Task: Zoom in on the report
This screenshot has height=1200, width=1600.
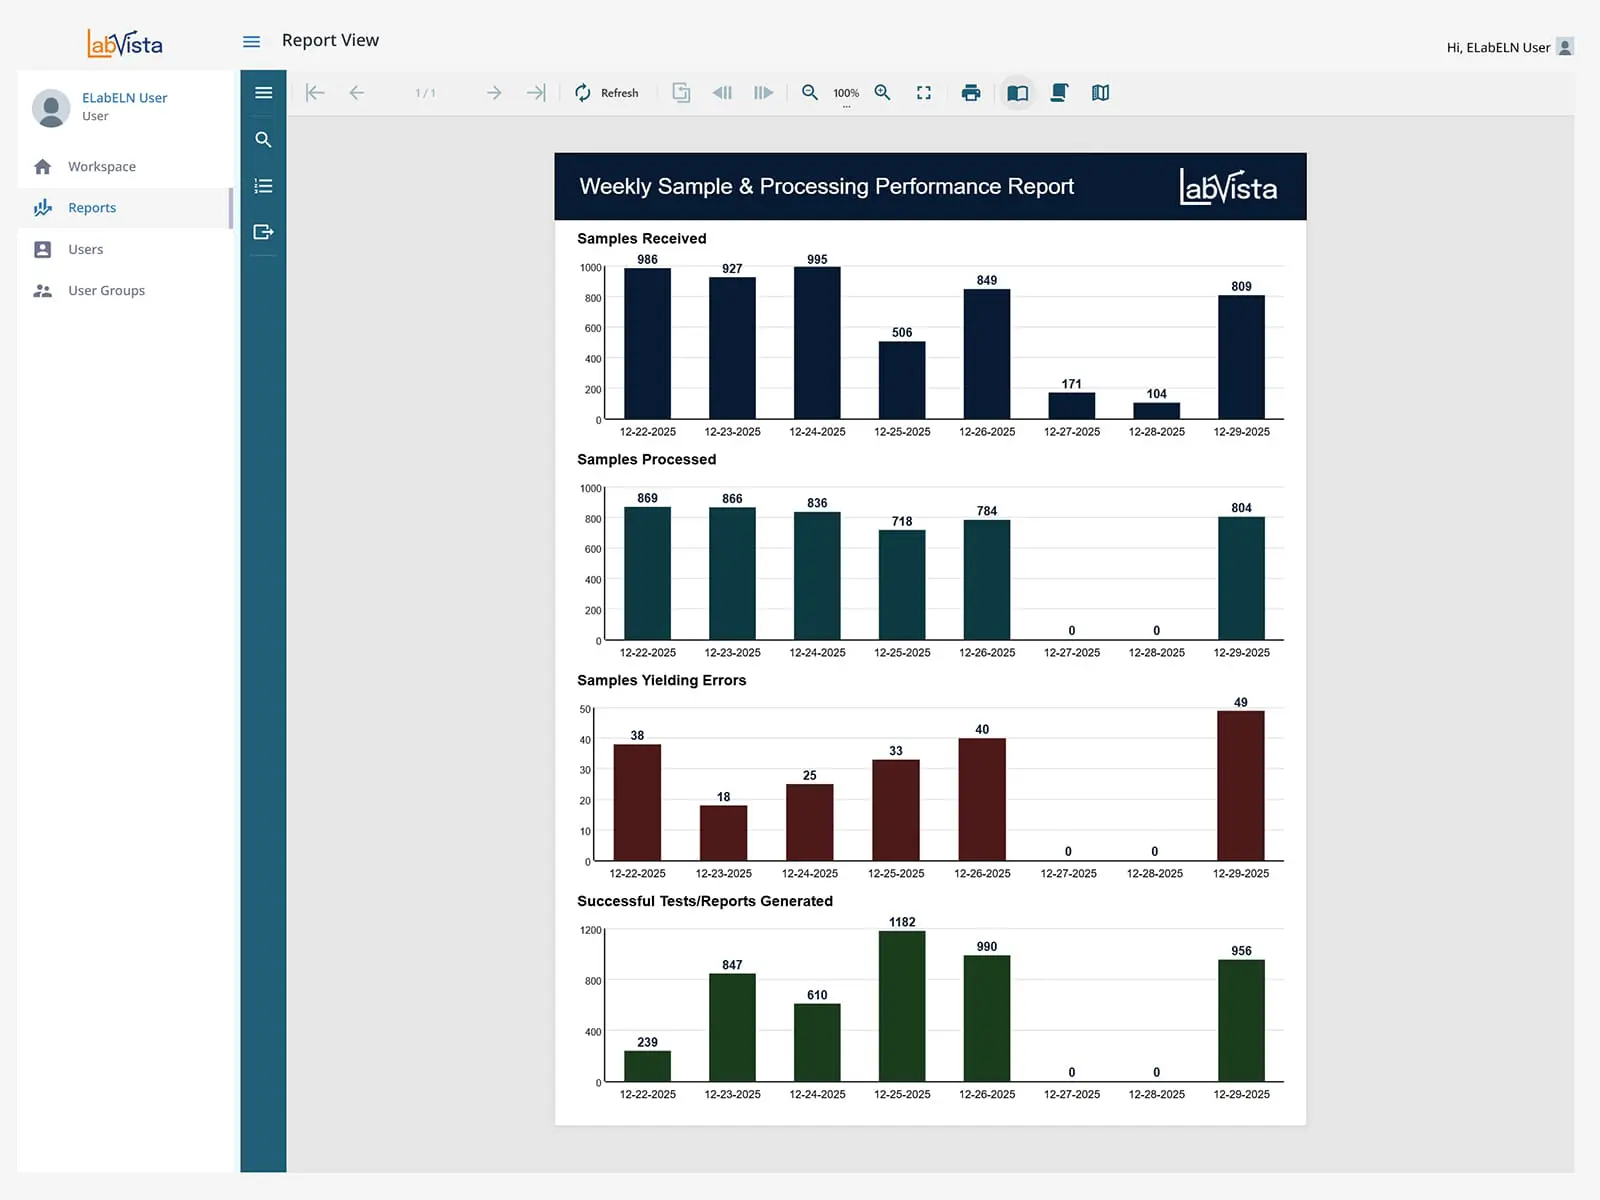Action: pos(883,92)
